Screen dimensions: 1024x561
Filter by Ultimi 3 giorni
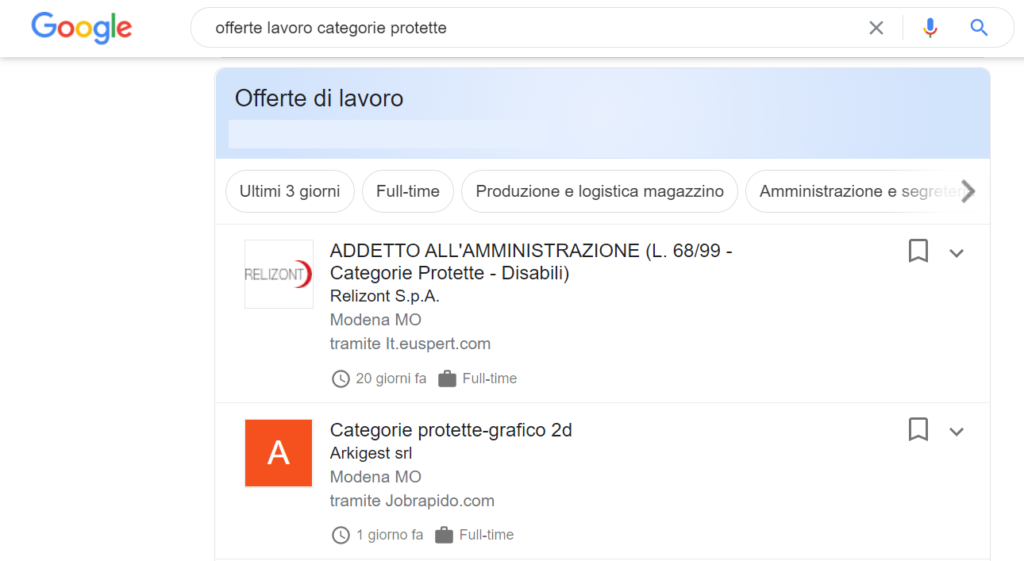290,191
